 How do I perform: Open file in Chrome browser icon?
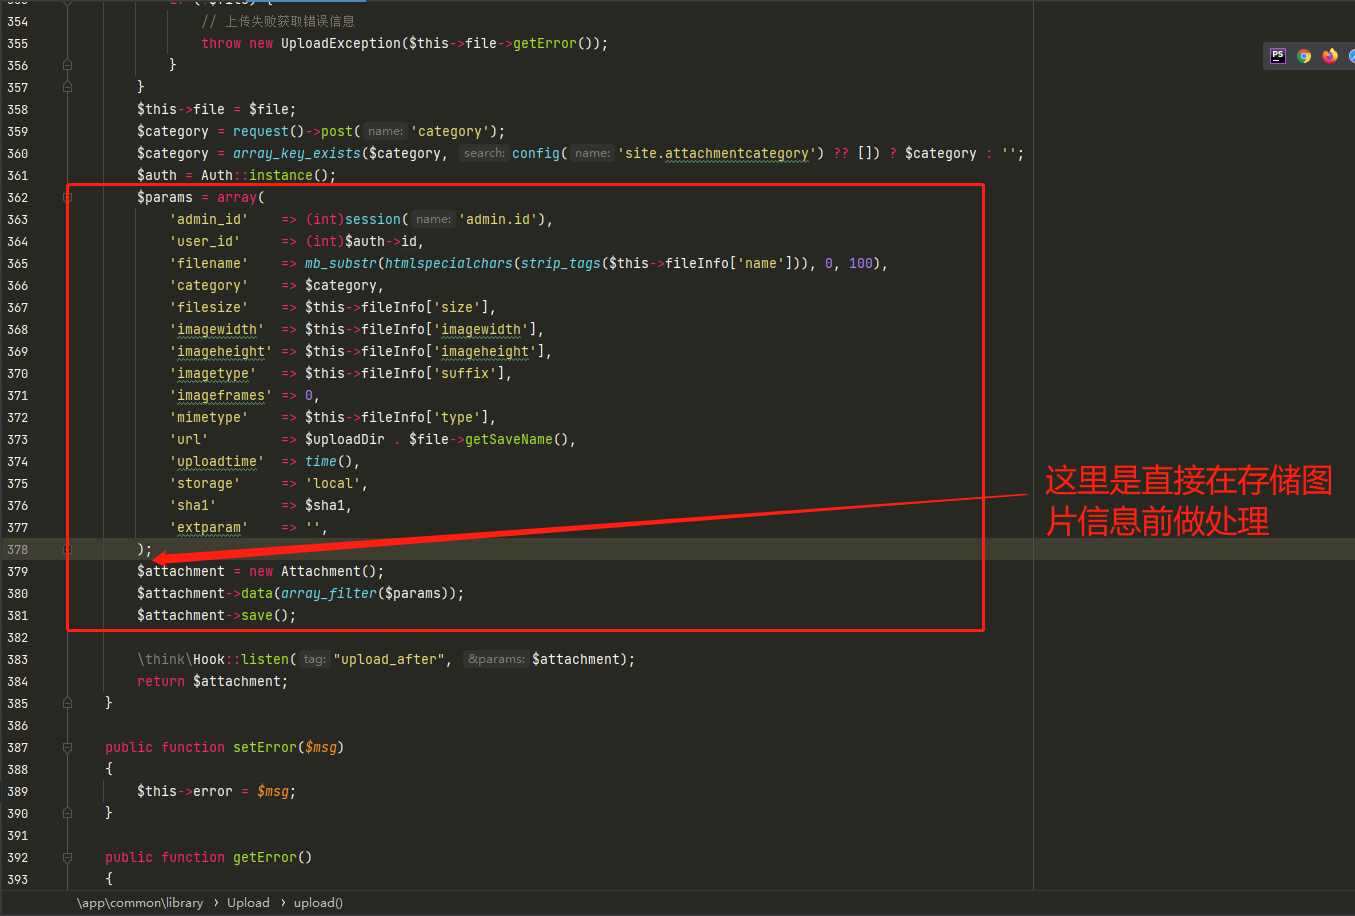pos(1304,56)
